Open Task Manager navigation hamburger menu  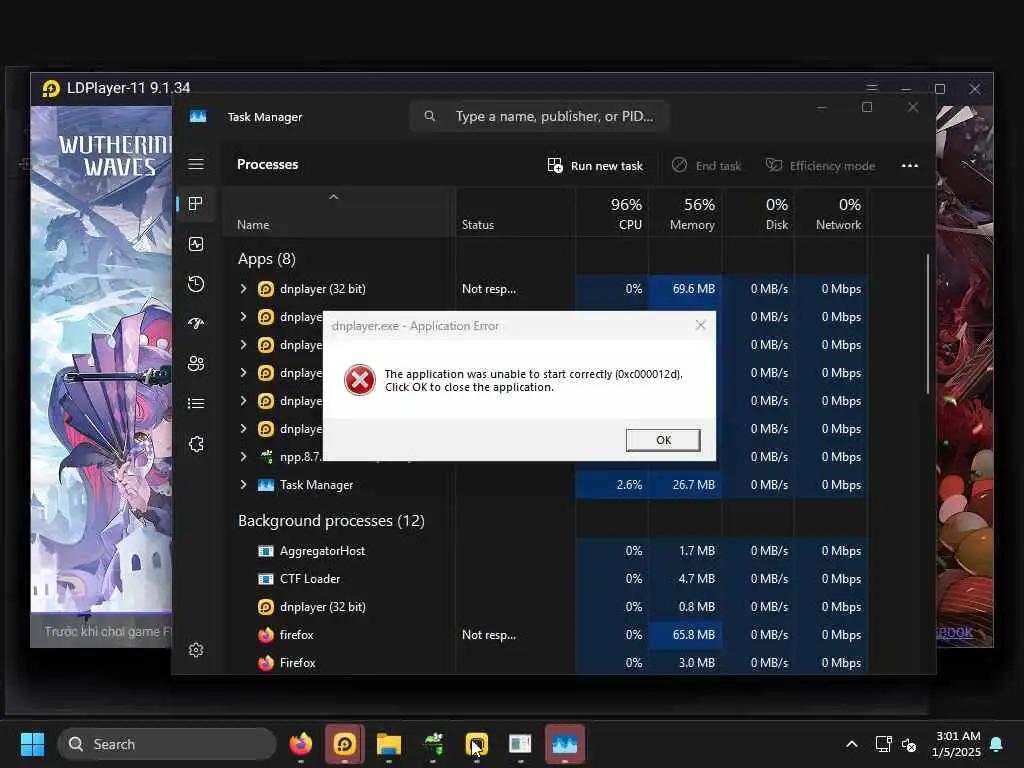pyautogui.click(x=196, y=164)
